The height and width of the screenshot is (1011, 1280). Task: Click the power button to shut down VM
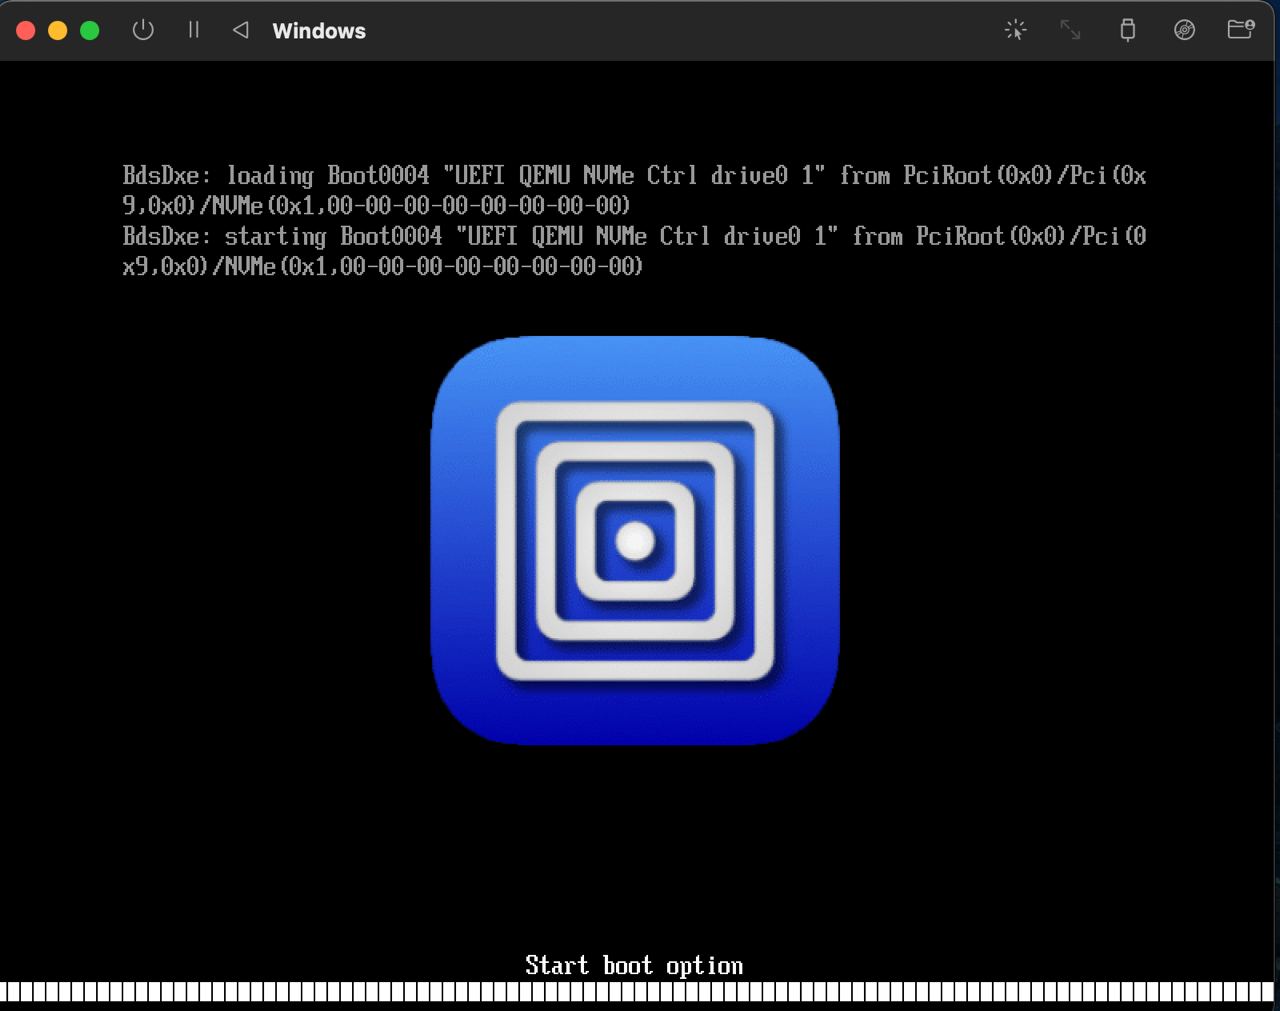click(x=143, y=30)
